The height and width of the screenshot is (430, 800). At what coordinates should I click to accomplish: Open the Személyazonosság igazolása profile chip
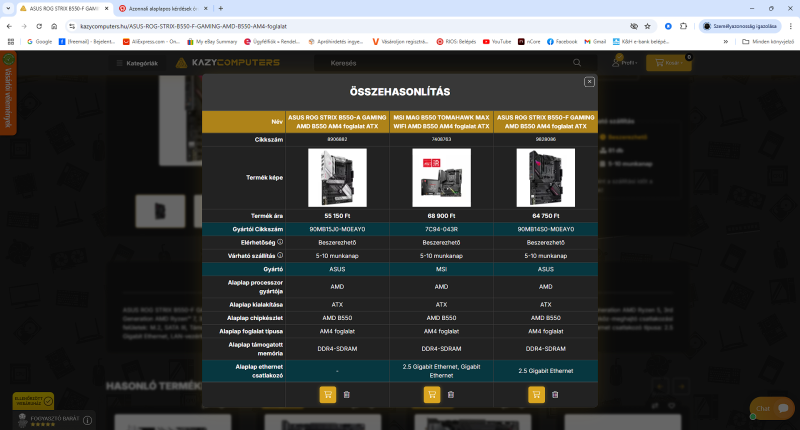tap(740, 26)
